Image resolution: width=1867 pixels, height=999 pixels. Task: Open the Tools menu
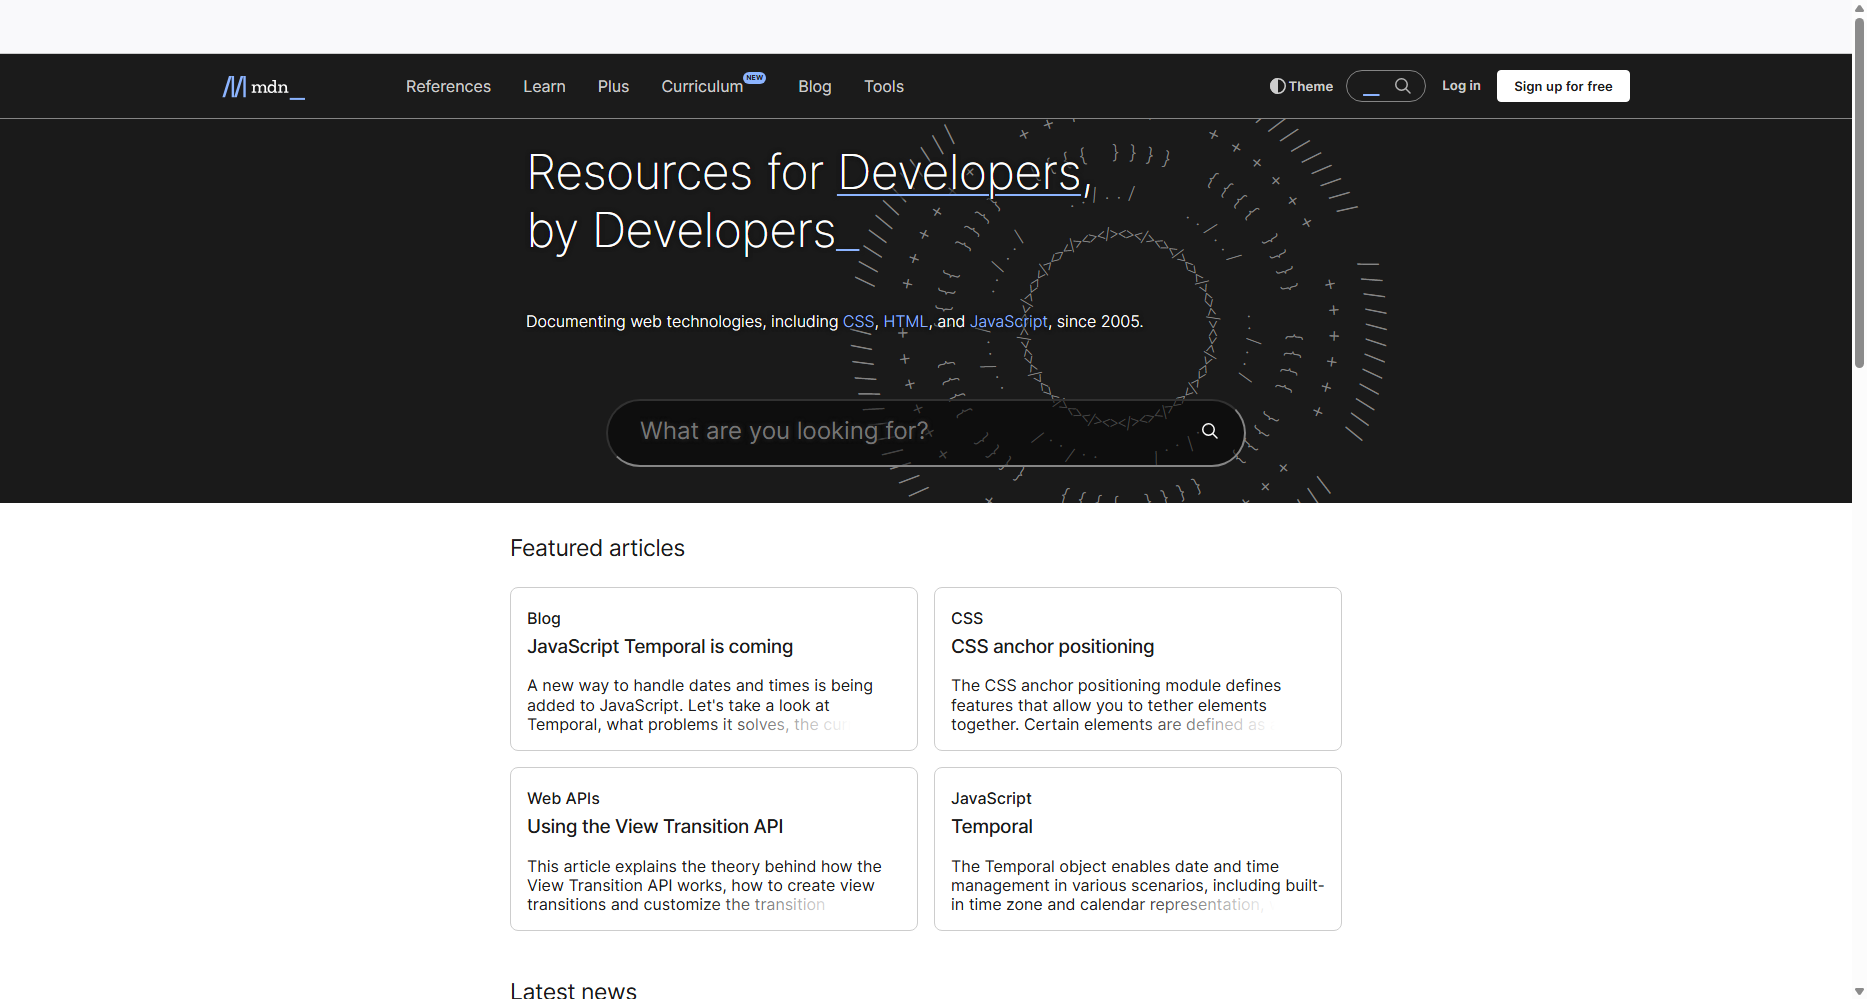tap(884, 86)
